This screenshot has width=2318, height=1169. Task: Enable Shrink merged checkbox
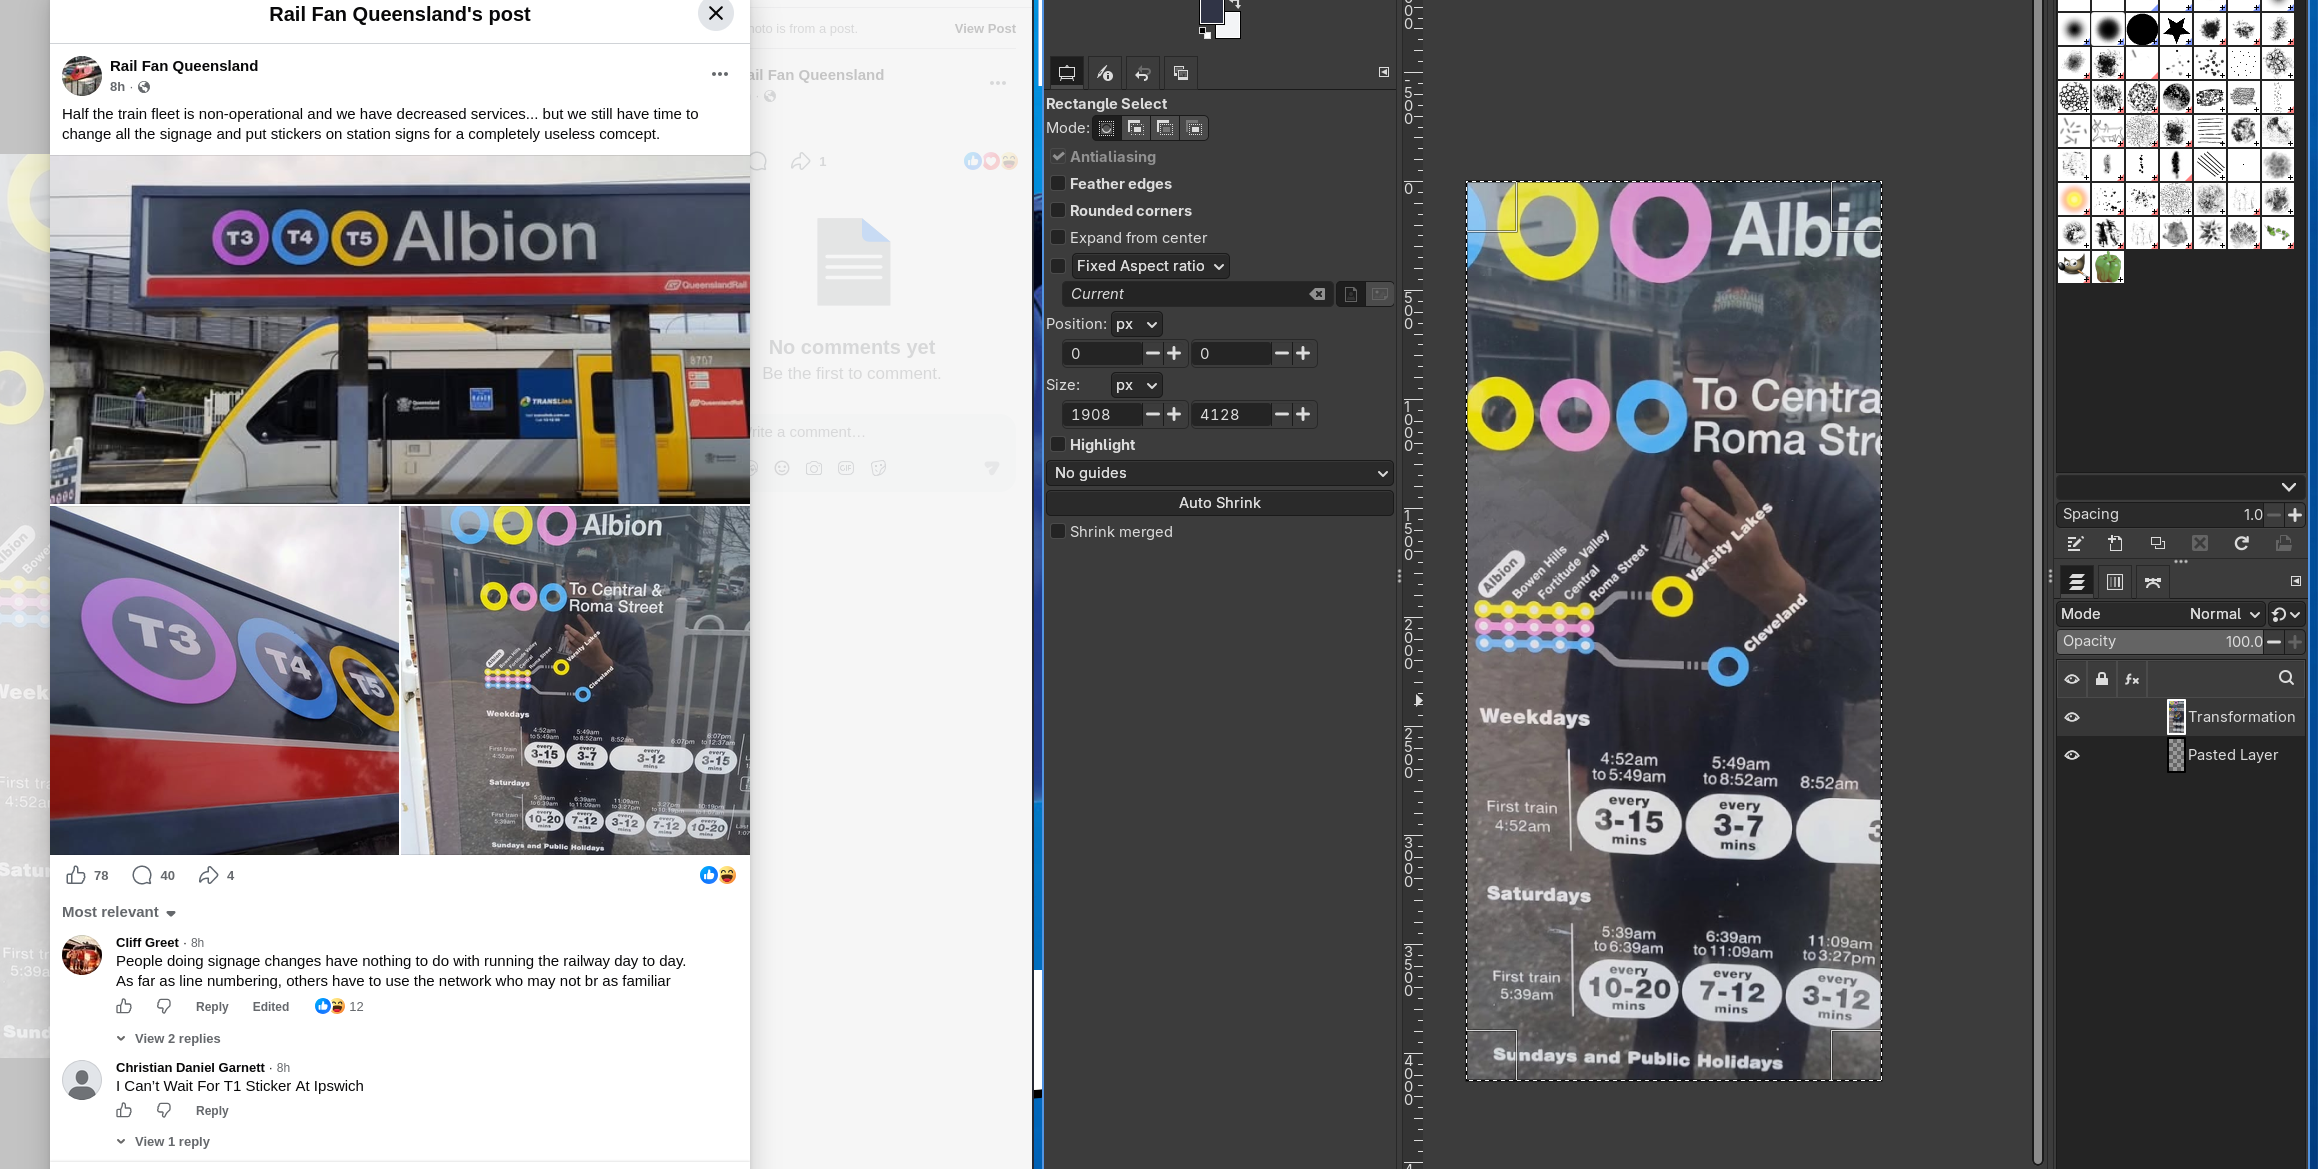click(1058, 531)
